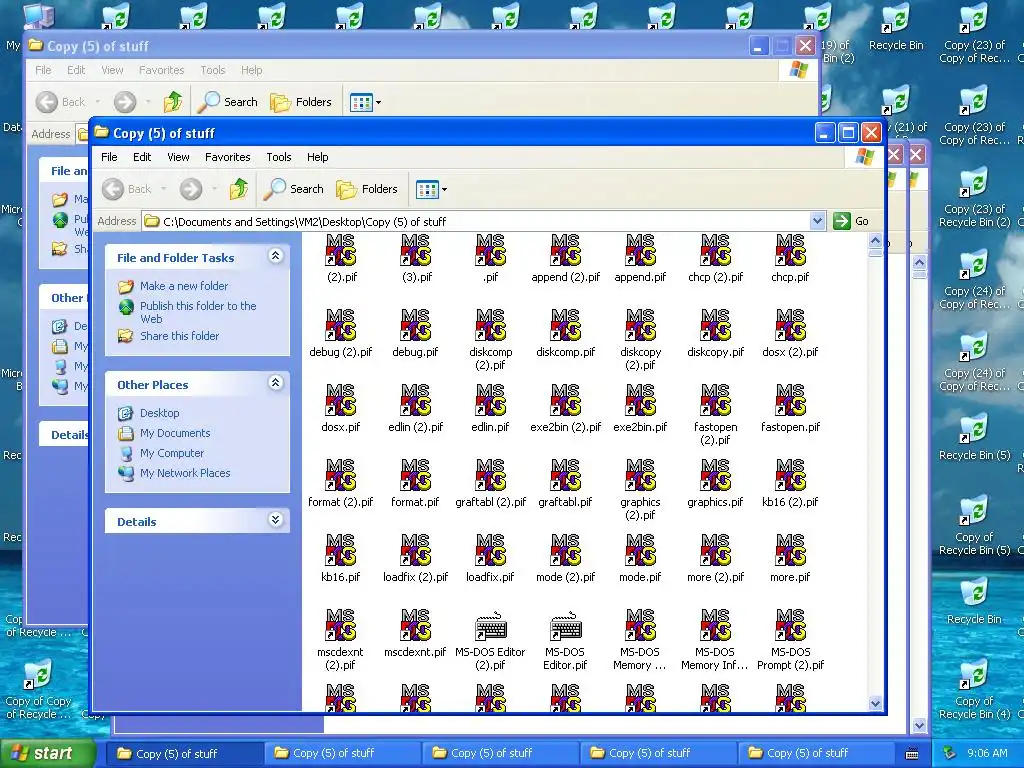
Task: Select the dosx.pif icon
Action: 340,400
